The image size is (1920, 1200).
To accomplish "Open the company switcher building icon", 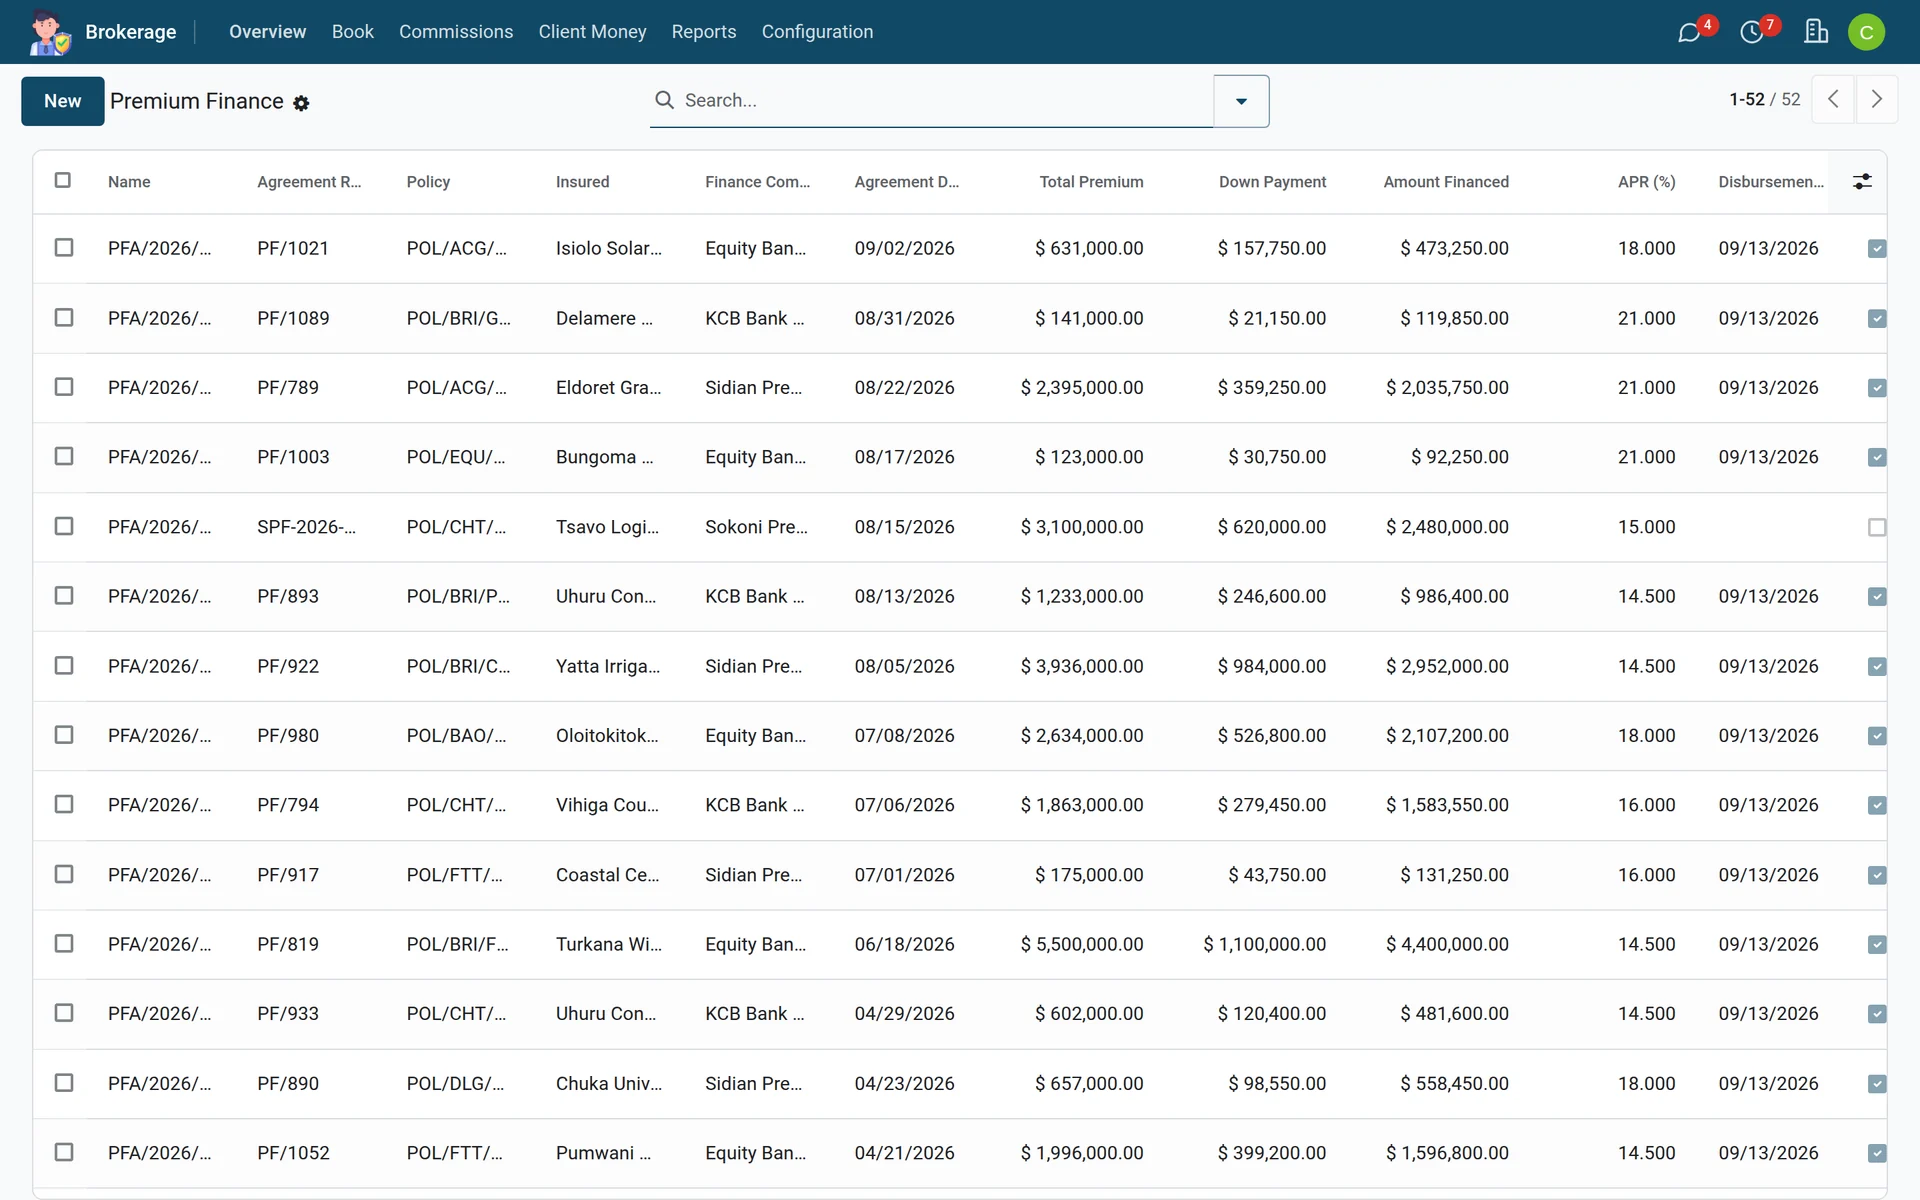I will 1816,32.
